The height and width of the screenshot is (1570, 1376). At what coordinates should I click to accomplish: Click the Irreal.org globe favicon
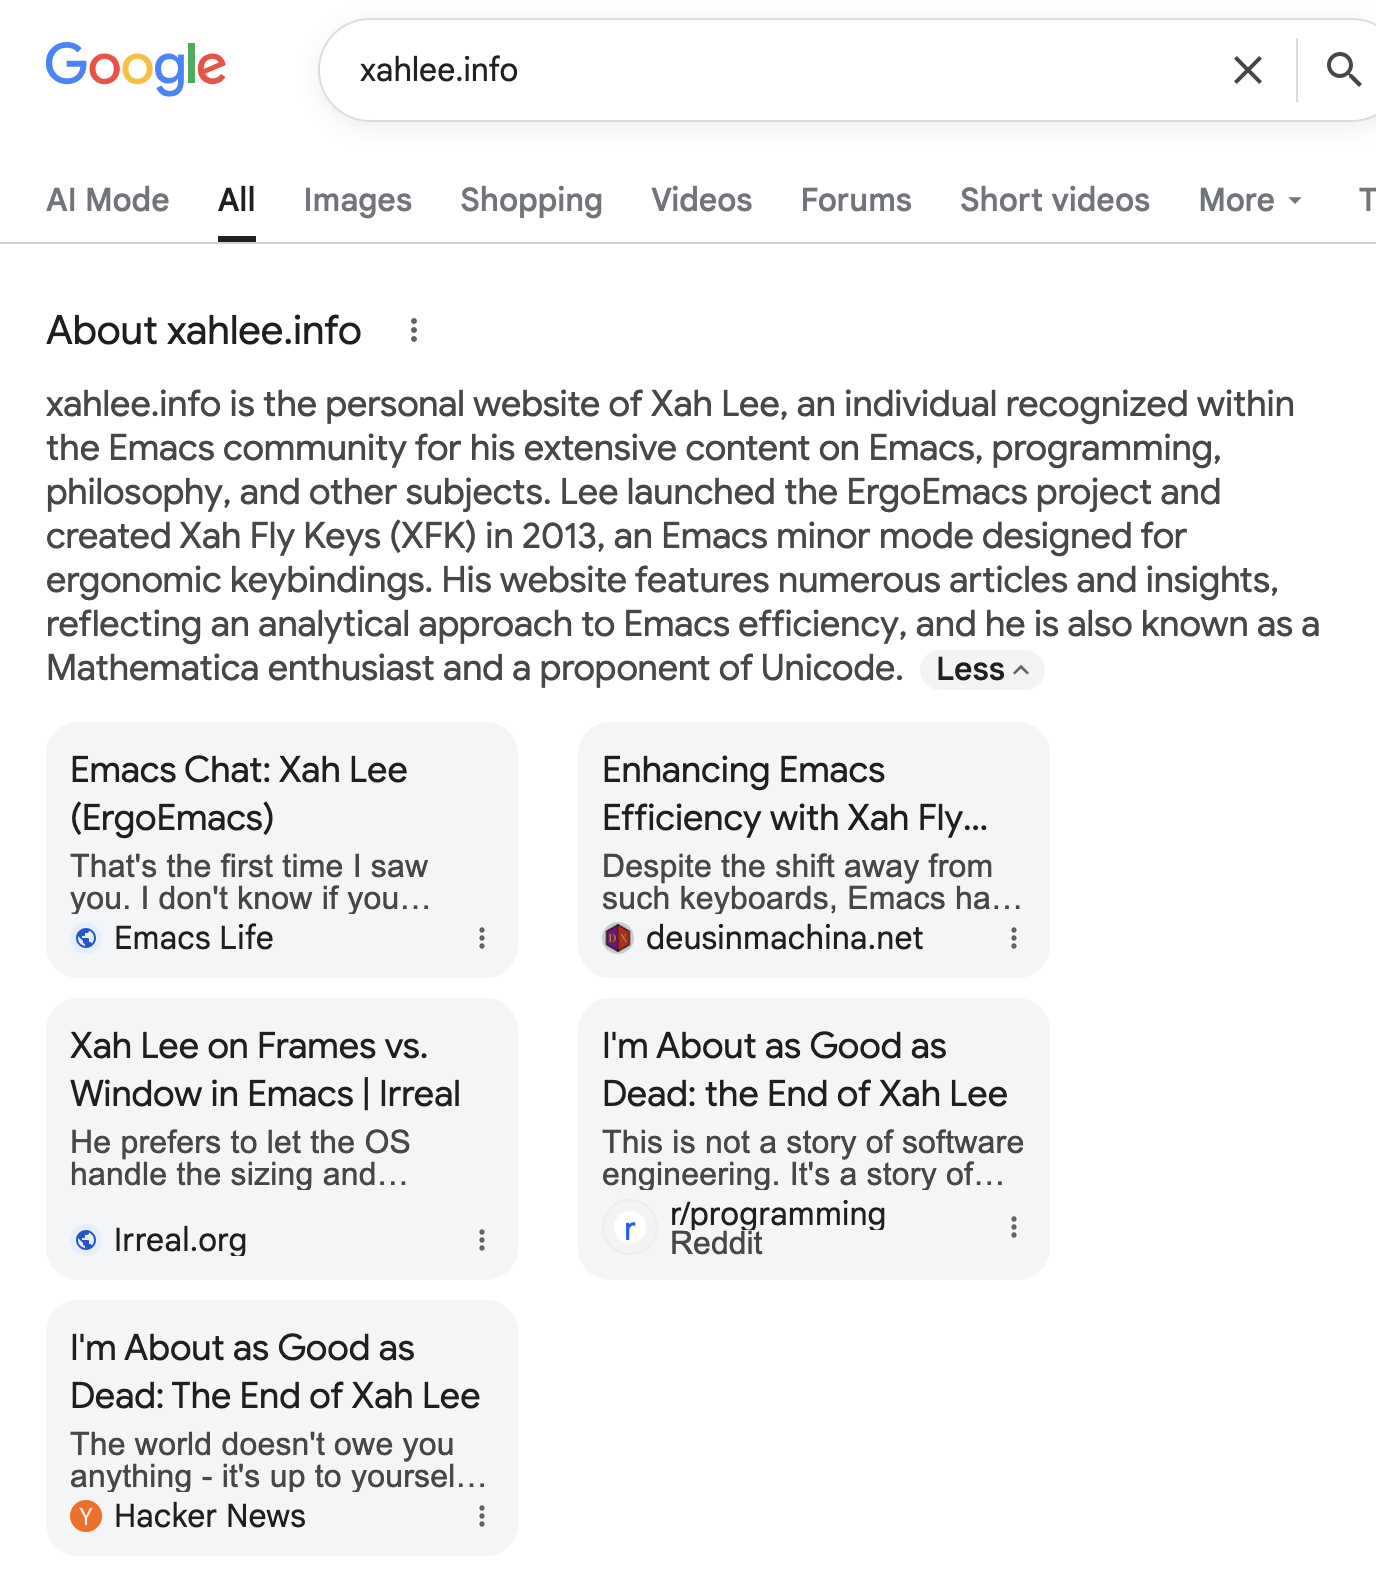87,1240
